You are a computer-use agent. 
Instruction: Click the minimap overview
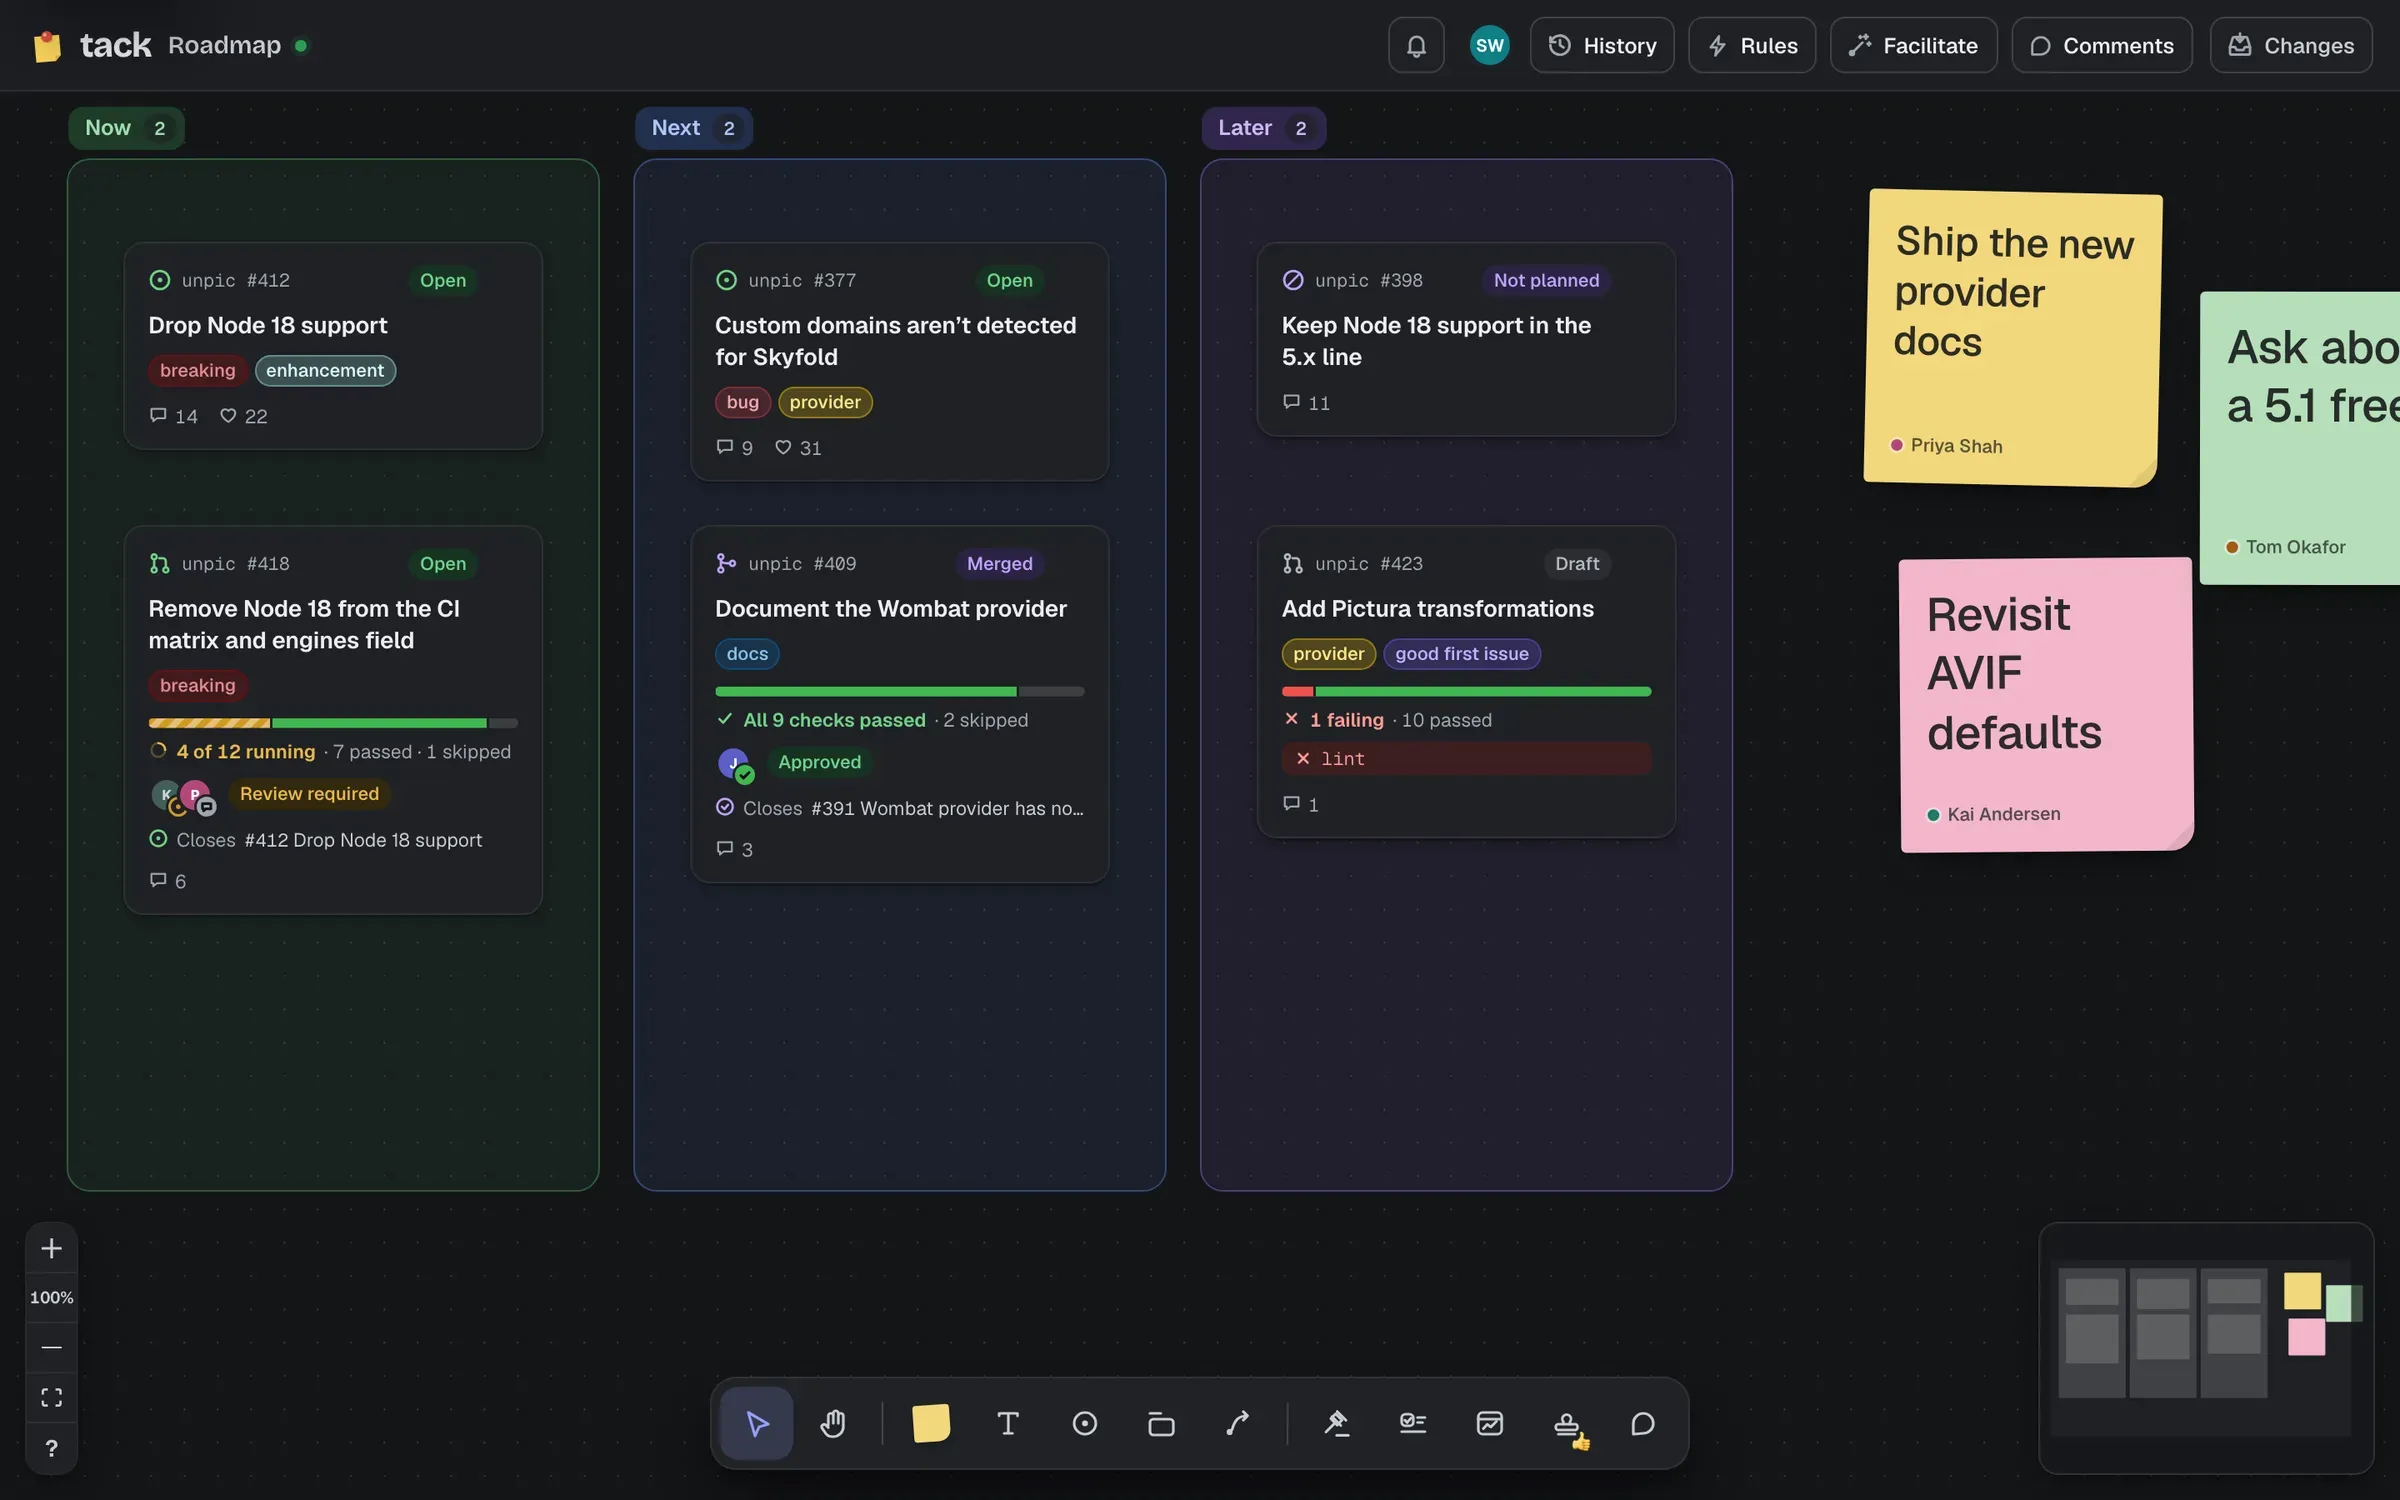tap(2206, 1347)
